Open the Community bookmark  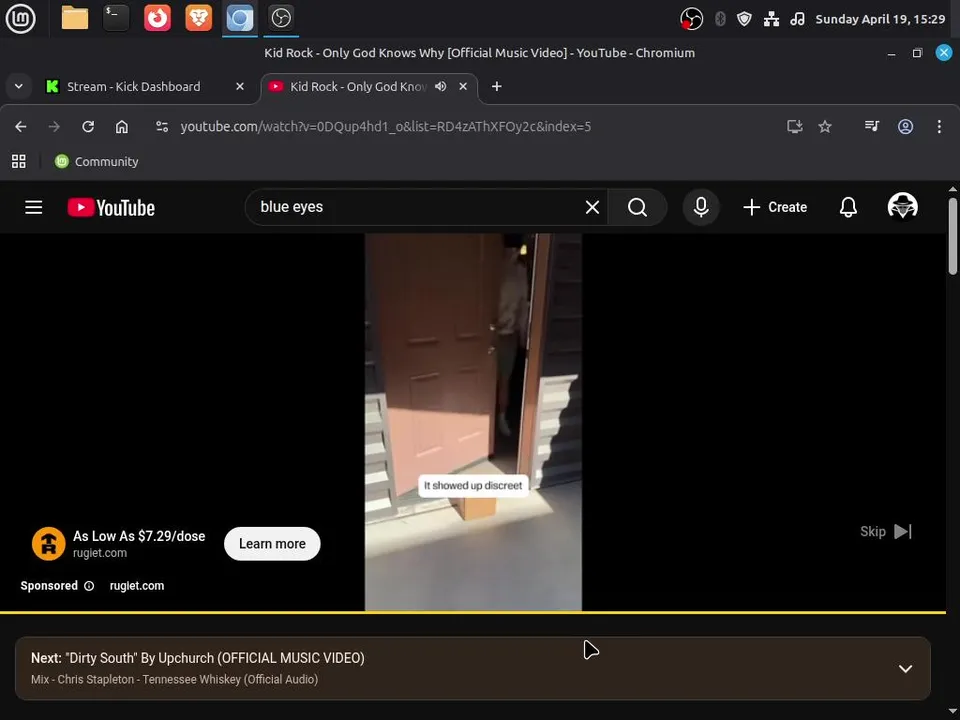coord(97,162)
